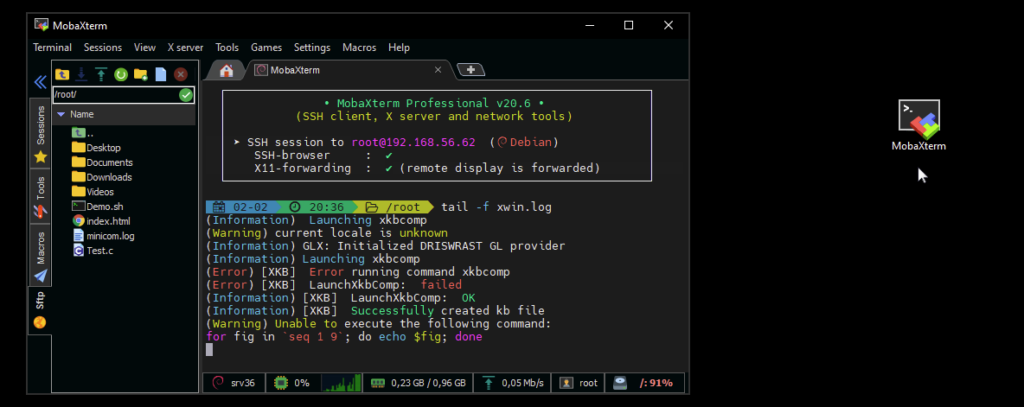Image resolution: width=1024 pixels, height=407 pixels.
Task: Click the 'Successfully created kb file' line
Action: (x=376, y=311)
